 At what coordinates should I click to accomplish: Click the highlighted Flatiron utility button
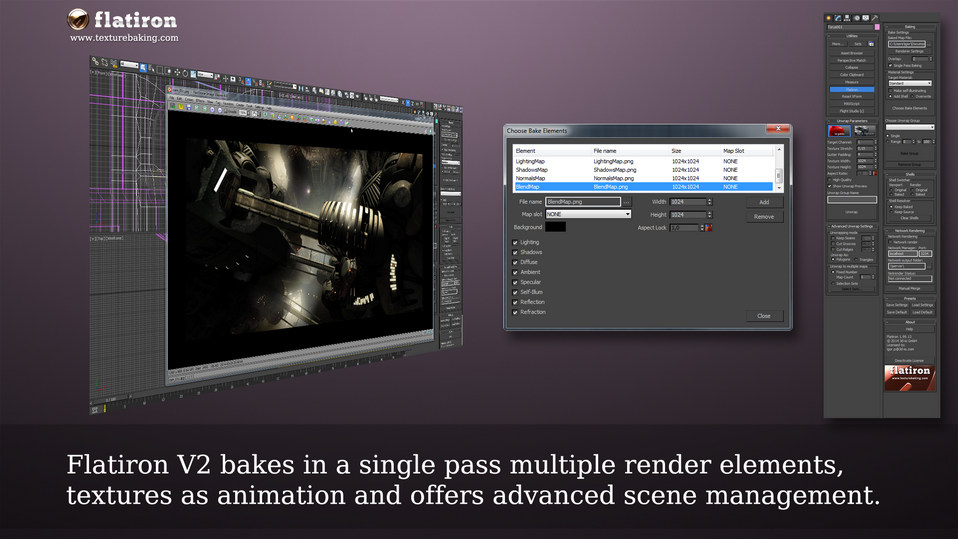(852, 89)
